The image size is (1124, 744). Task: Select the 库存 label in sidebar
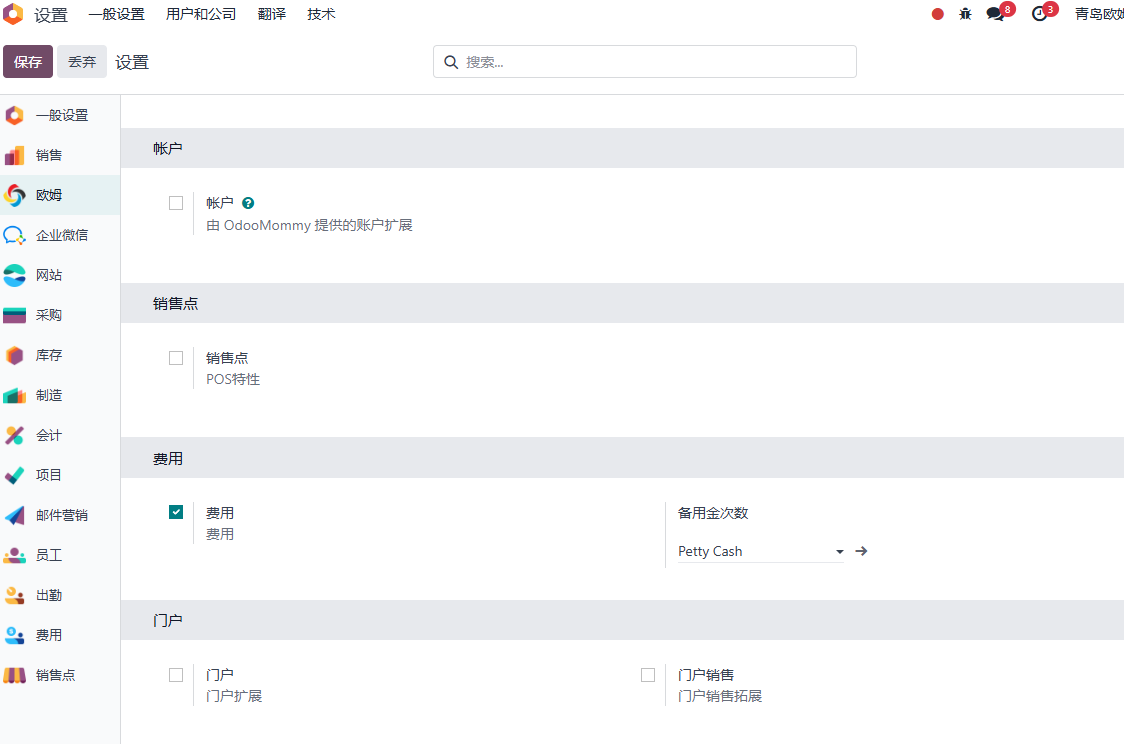49,356
